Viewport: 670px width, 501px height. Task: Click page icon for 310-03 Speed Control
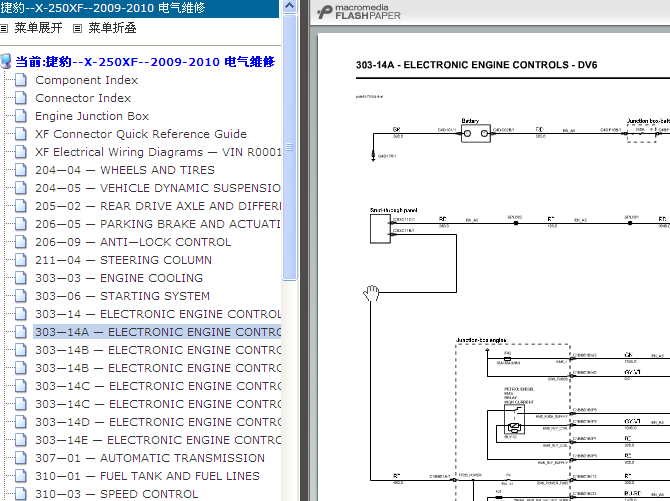click(x=21, y=494)
